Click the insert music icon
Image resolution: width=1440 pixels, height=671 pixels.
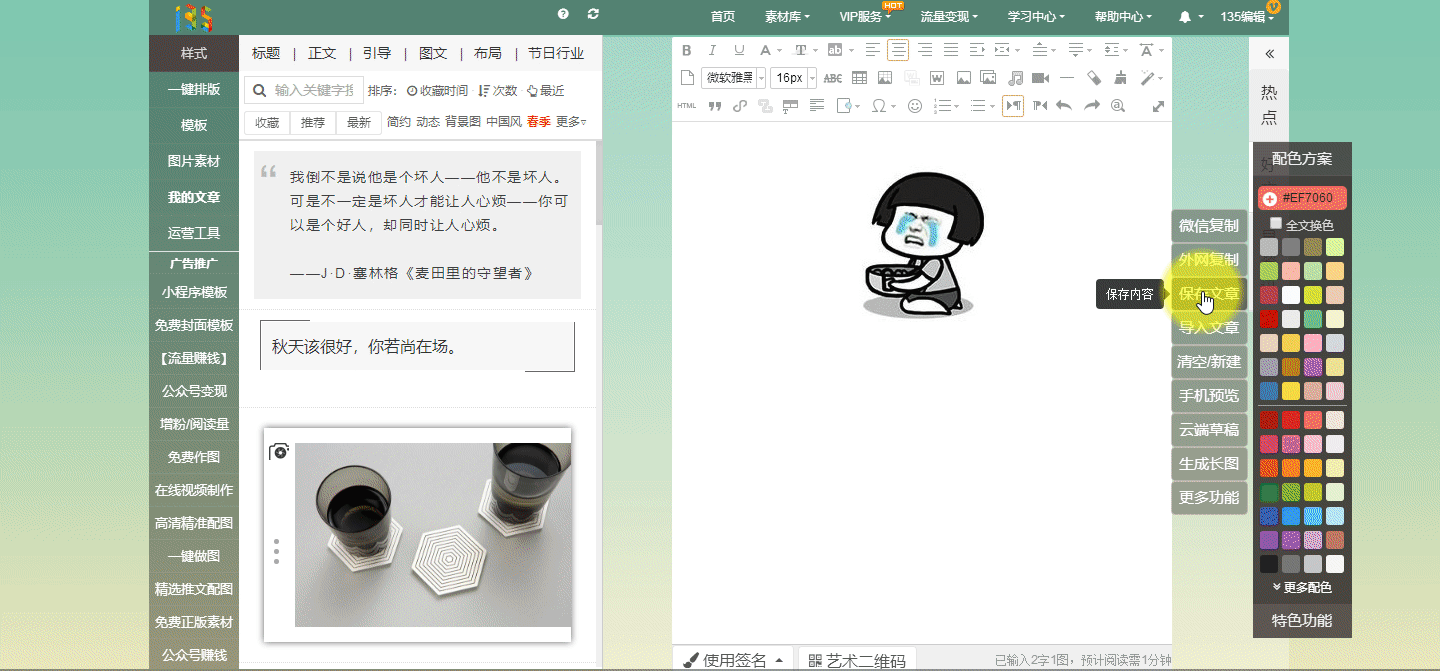tap(1015, 78)
